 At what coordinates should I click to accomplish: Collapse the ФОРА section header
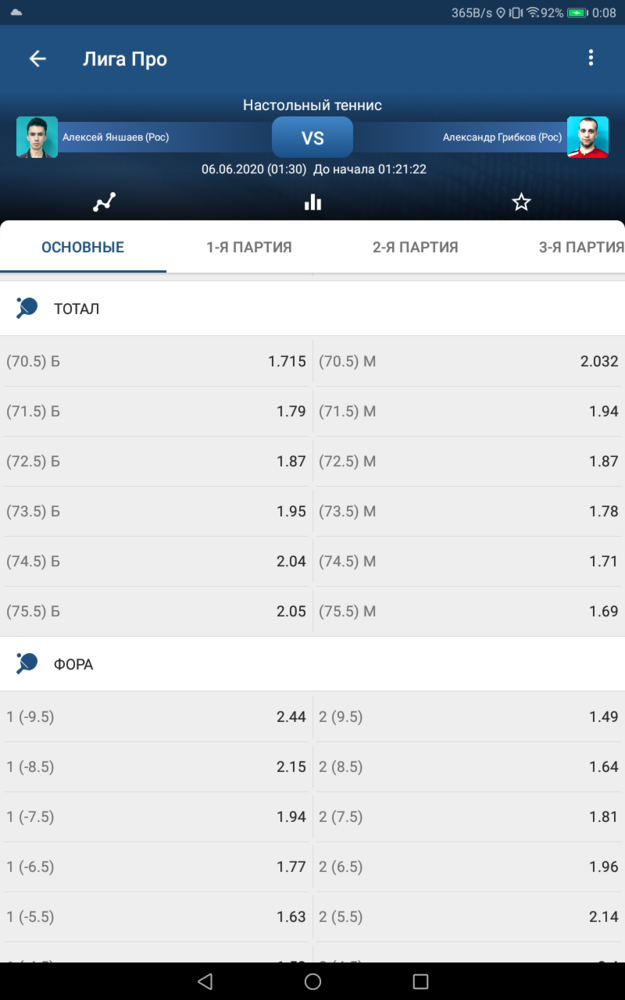[x=312, y=665]
